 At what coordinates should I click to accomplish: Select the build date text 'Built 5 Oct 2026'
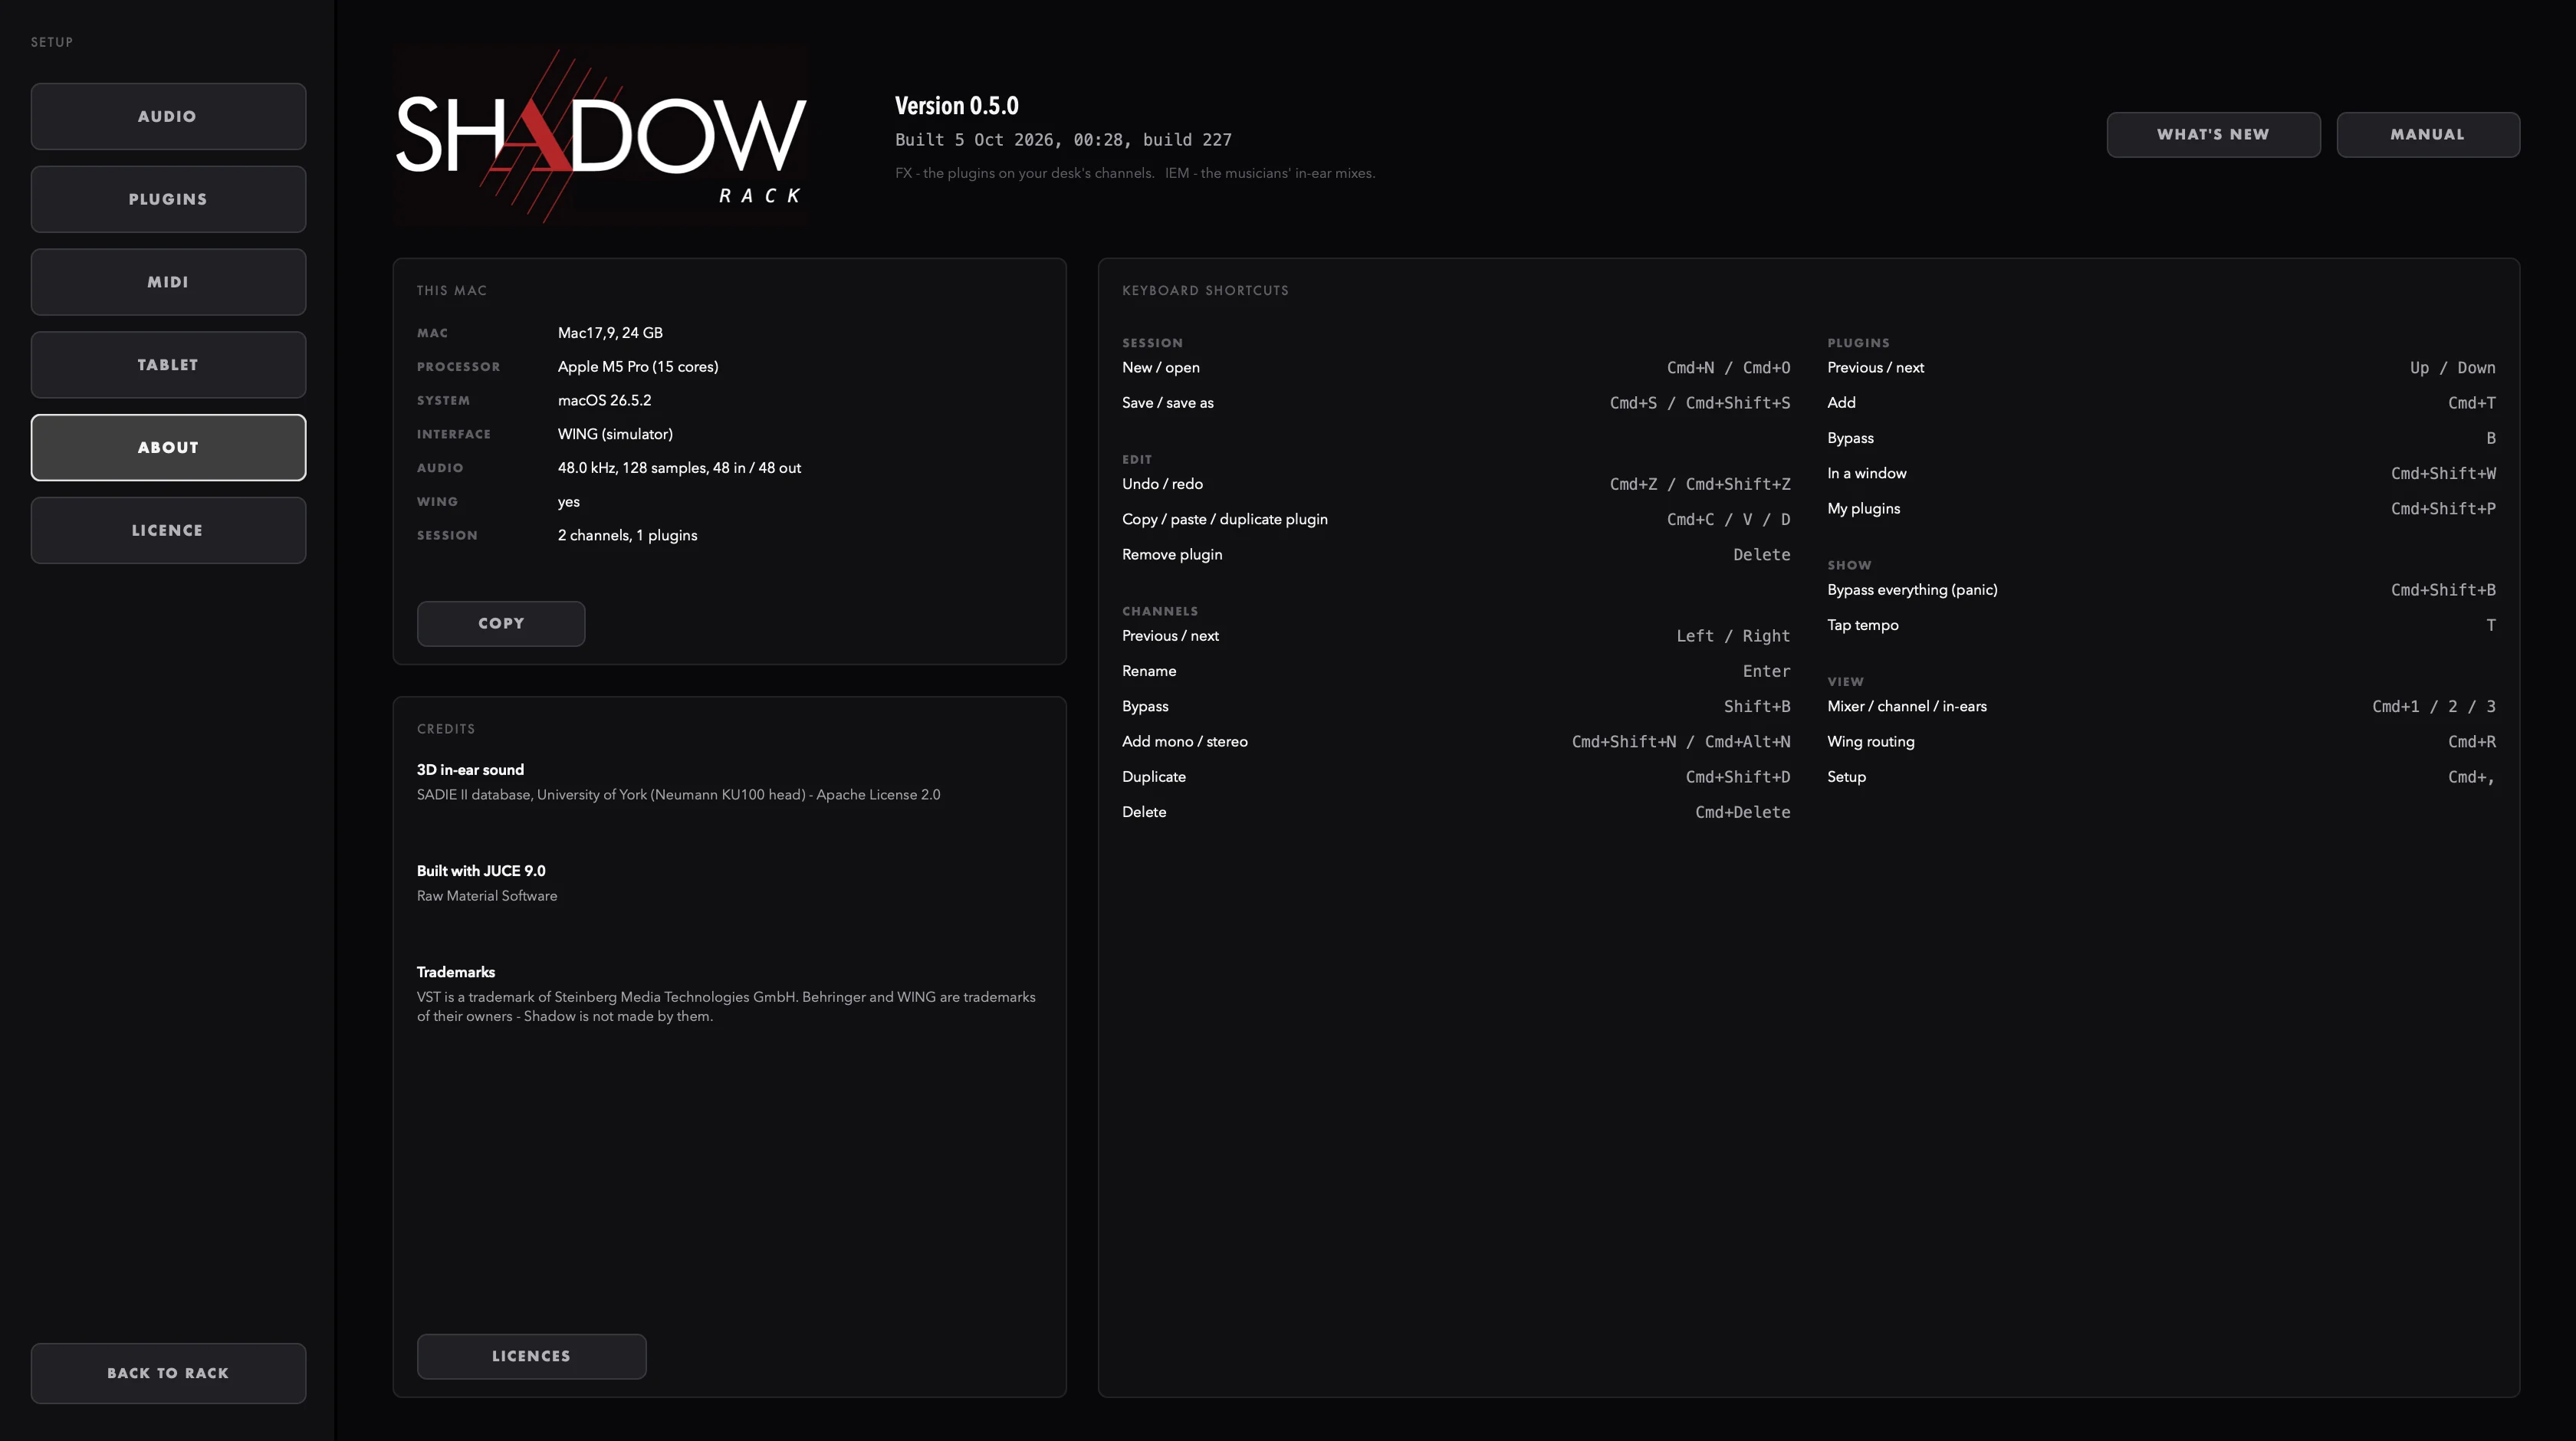[974, 140]
